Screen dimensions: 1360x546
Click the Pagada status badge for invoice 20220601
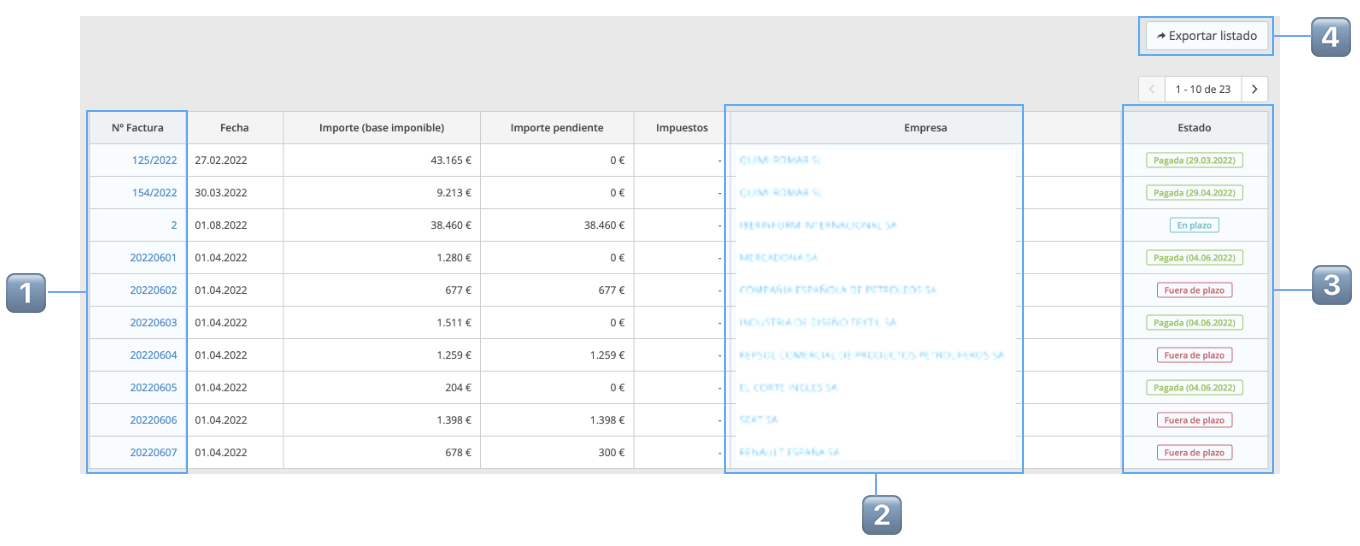pyautogui.click(x=1194, y=258)
